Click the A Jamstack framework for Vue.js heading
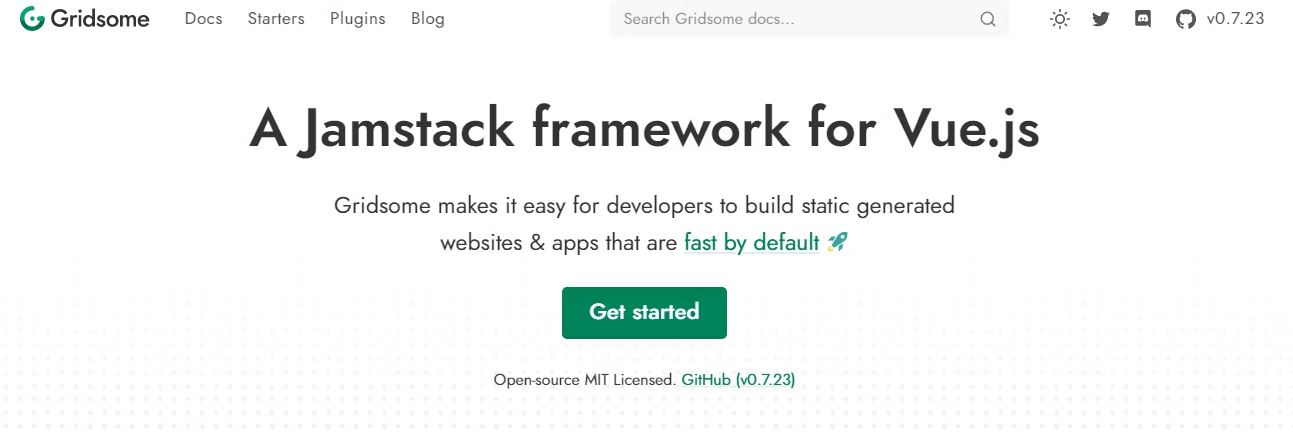The width and height of the screenshot is (1293, 435). (x=645, y=129)
